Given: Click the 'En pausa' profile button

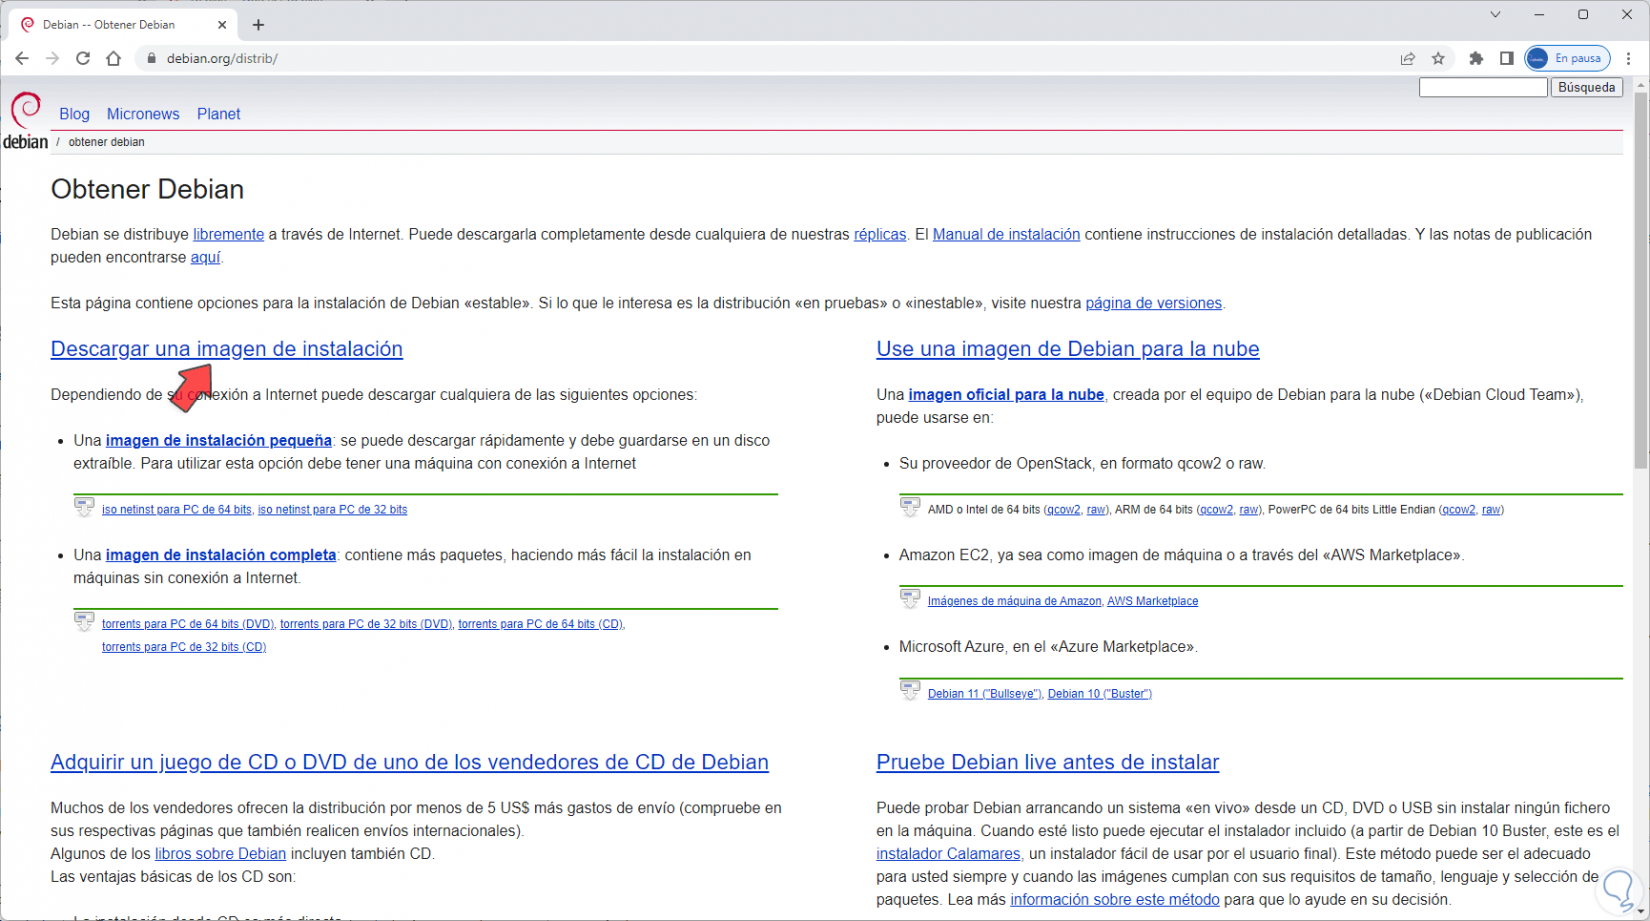Looking at the screenshot, I should [1567, 58].
